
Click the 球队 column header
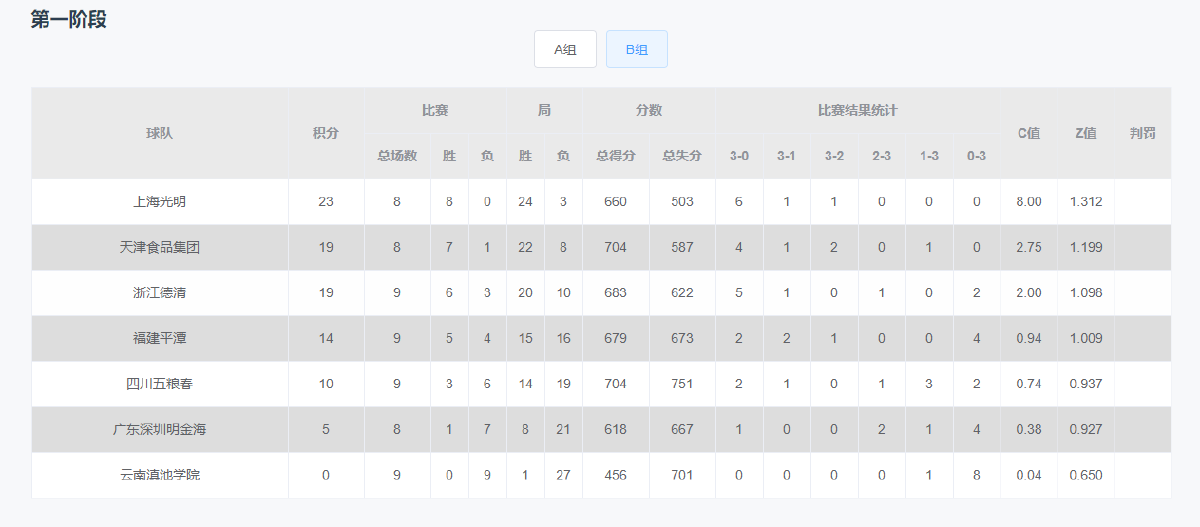[160, 133]
